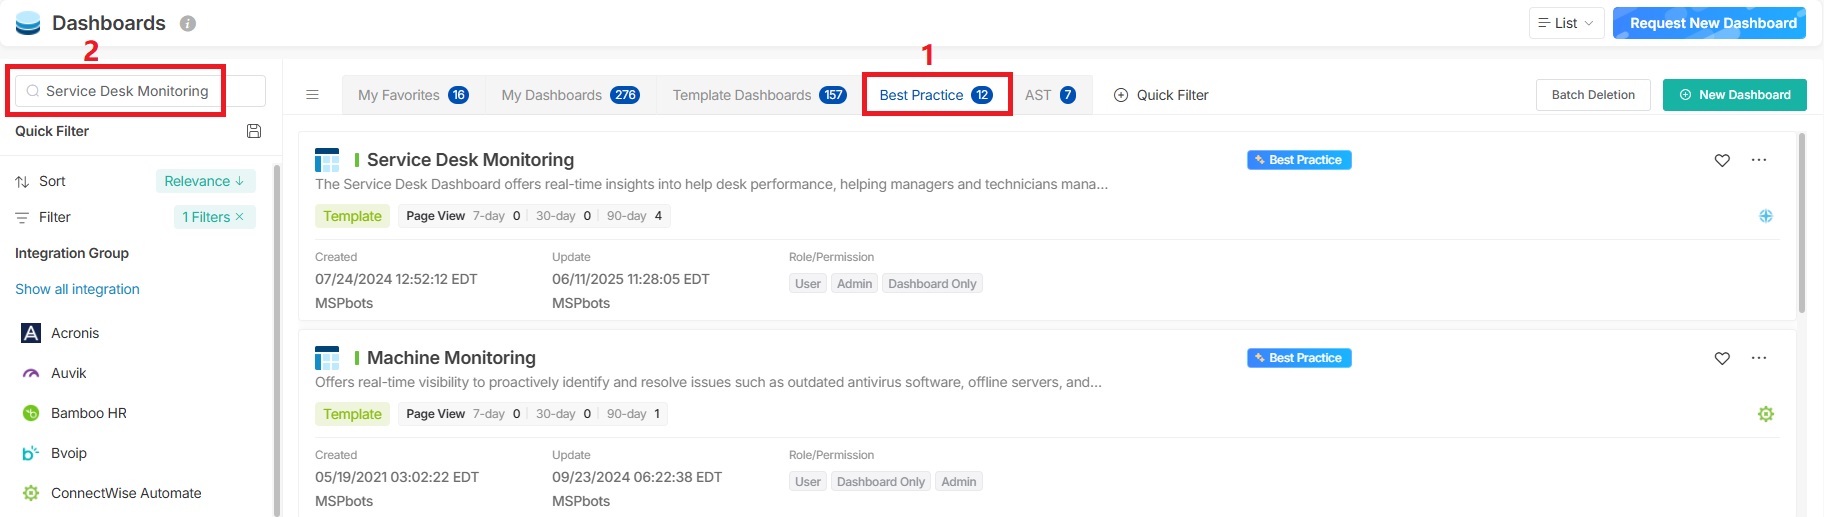Image resolution: width=1824 pixels, height=517 pixels.
Task: Open more options for Machine Monitoring
Action: click(x=1759, y=358)
